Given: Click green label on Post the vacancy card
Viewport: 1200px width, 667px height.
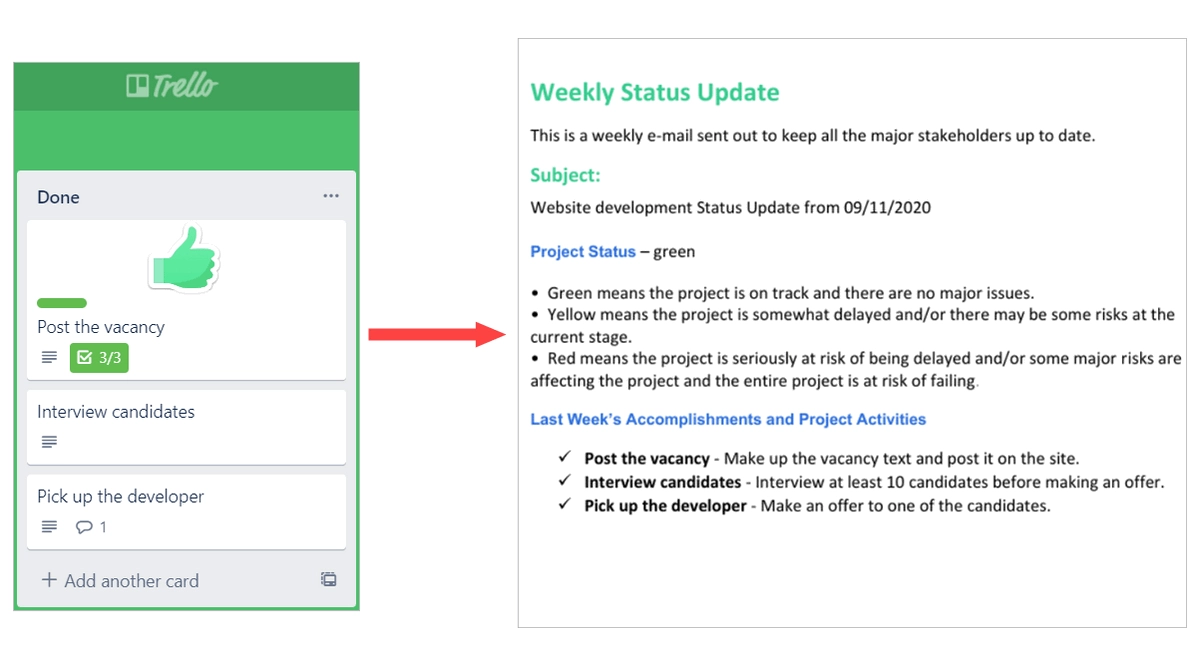Looking at the screenshot, I should click(62, 303).
